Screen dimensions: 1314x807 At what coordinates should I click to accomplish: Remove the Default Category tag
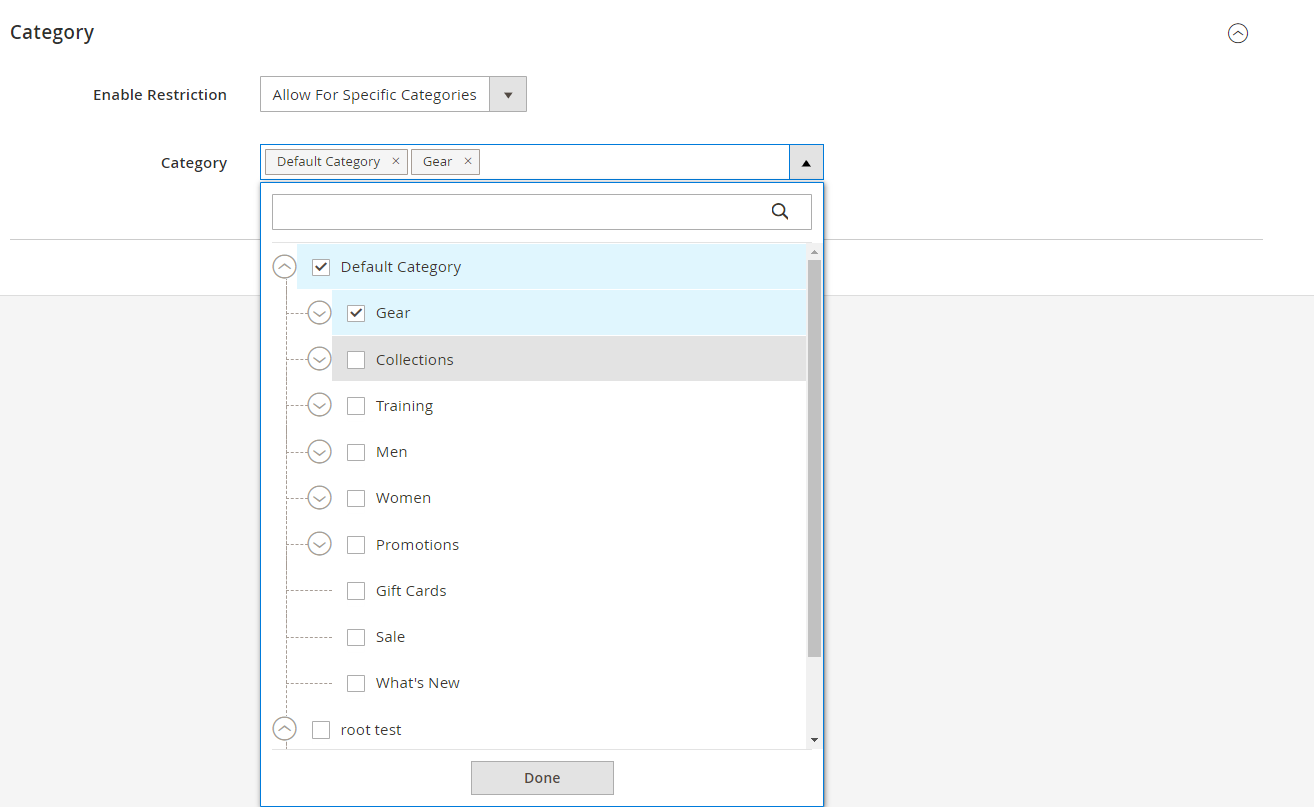point(396,161)
